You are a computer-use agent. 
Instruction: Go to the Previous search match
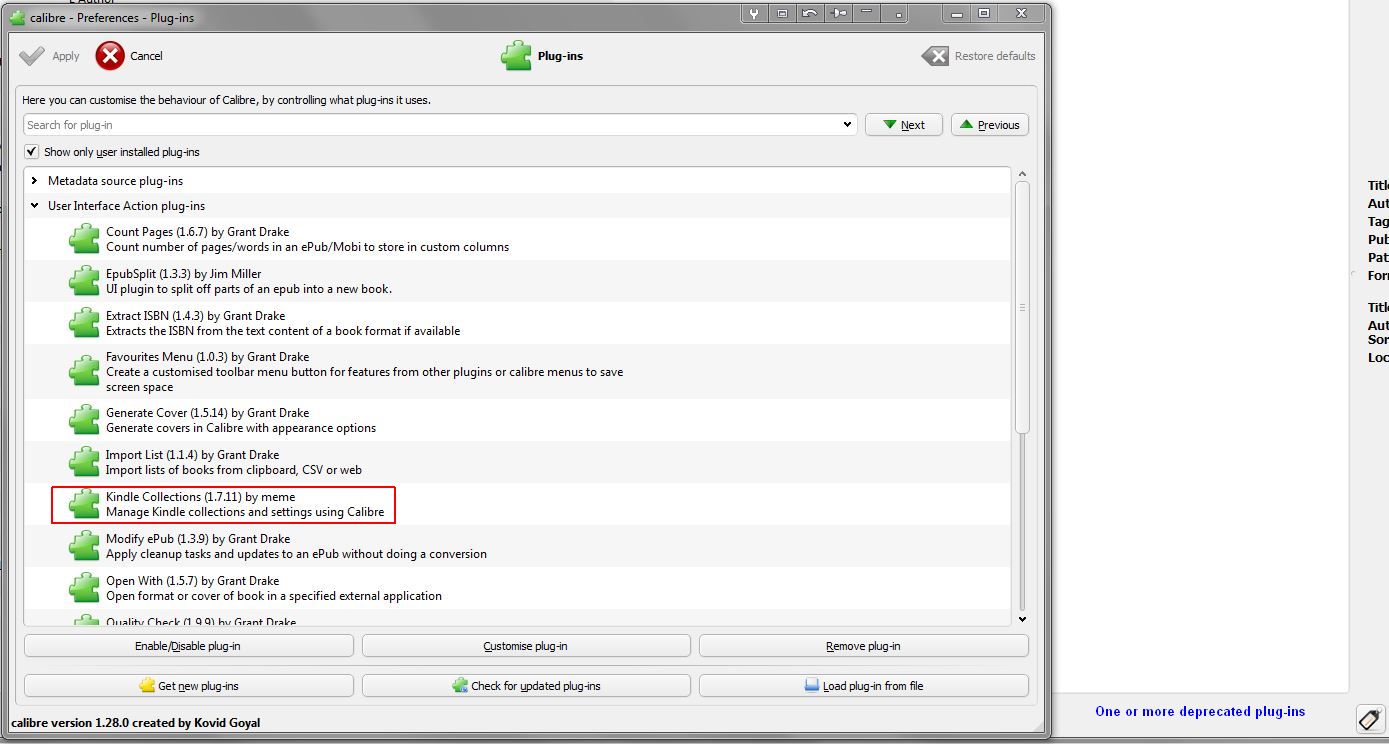click(x=990, y=125)
